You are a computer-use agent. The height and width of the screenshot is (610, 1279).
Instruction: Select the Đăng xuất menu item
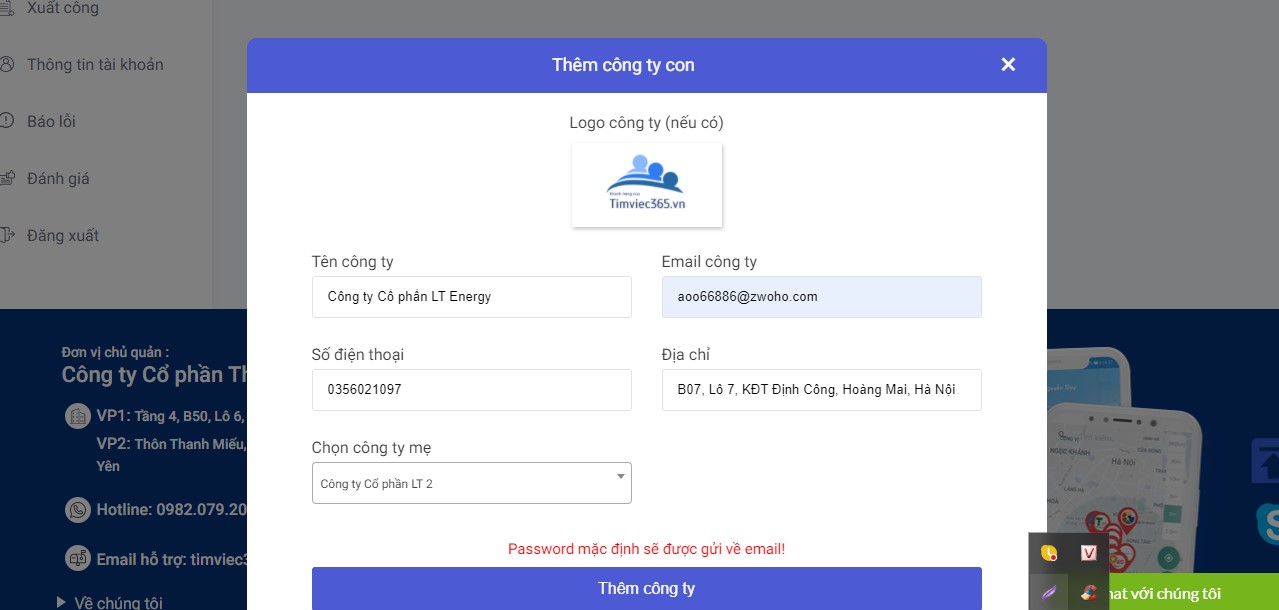(65, 235)
